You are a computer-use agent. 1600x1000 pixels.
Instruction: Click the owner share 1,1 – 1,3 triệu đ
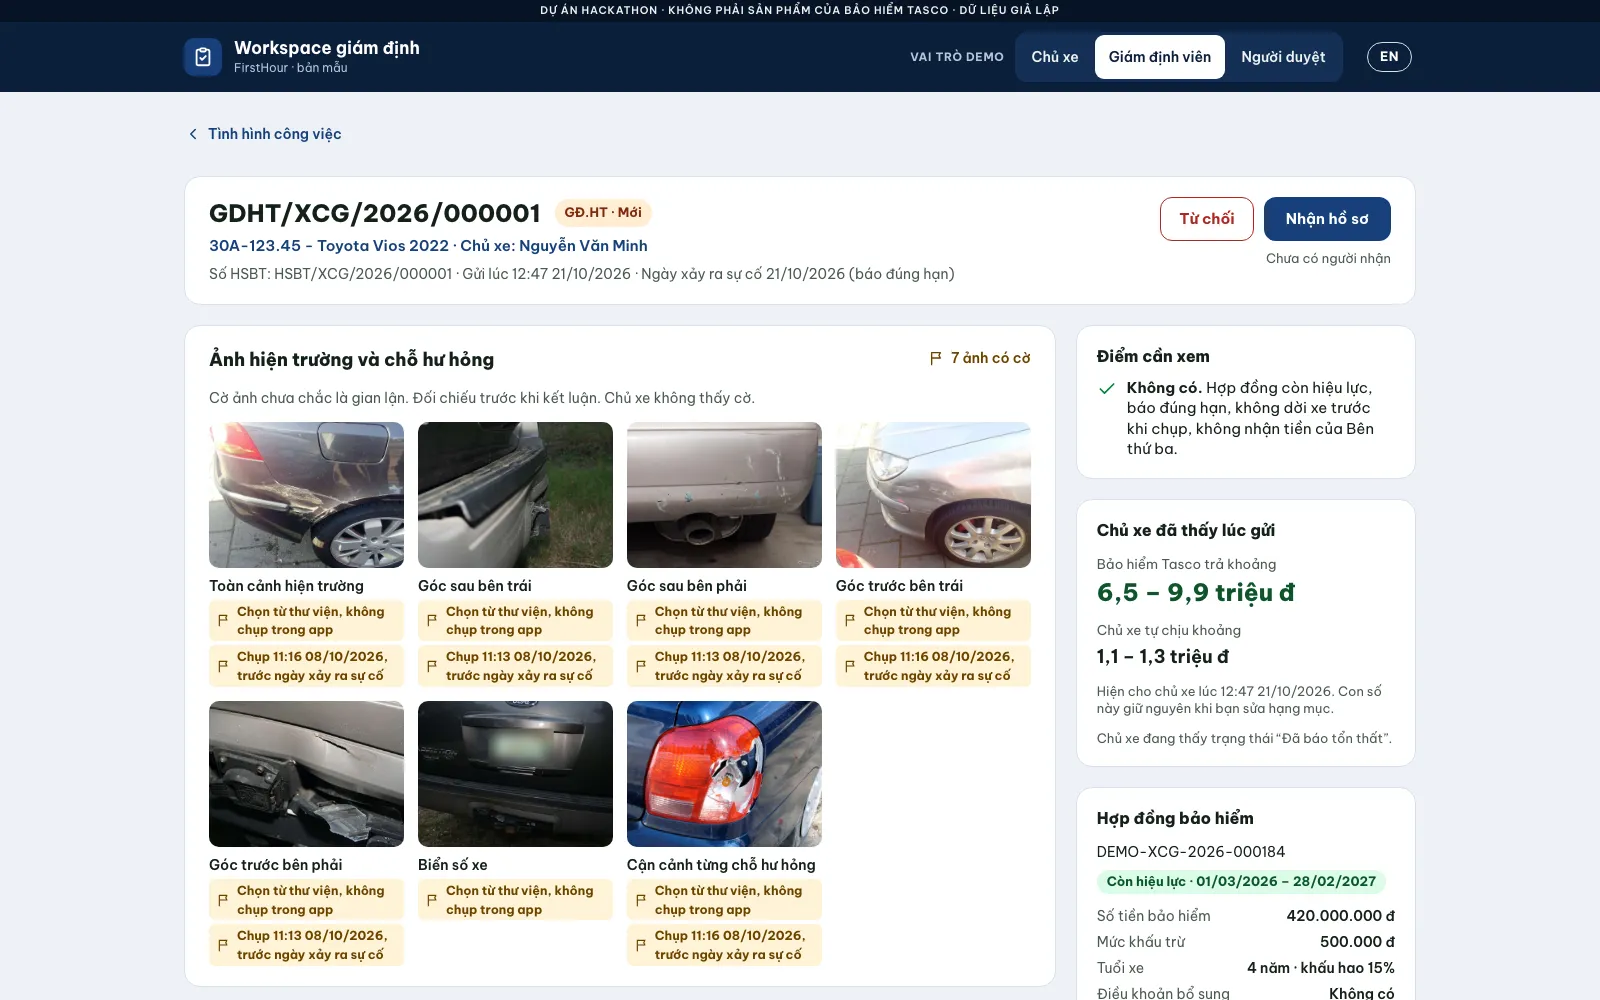click(x=1162, y=656)
